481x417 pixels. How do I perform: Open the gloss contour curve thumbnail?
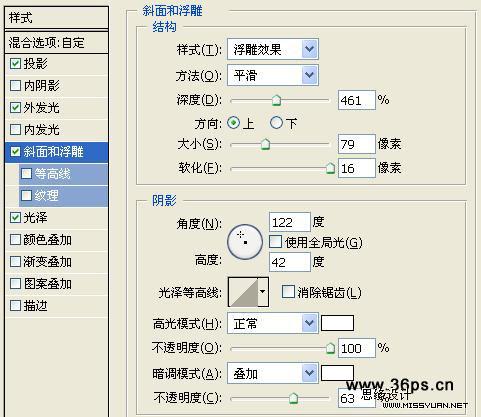coord(243,292)
